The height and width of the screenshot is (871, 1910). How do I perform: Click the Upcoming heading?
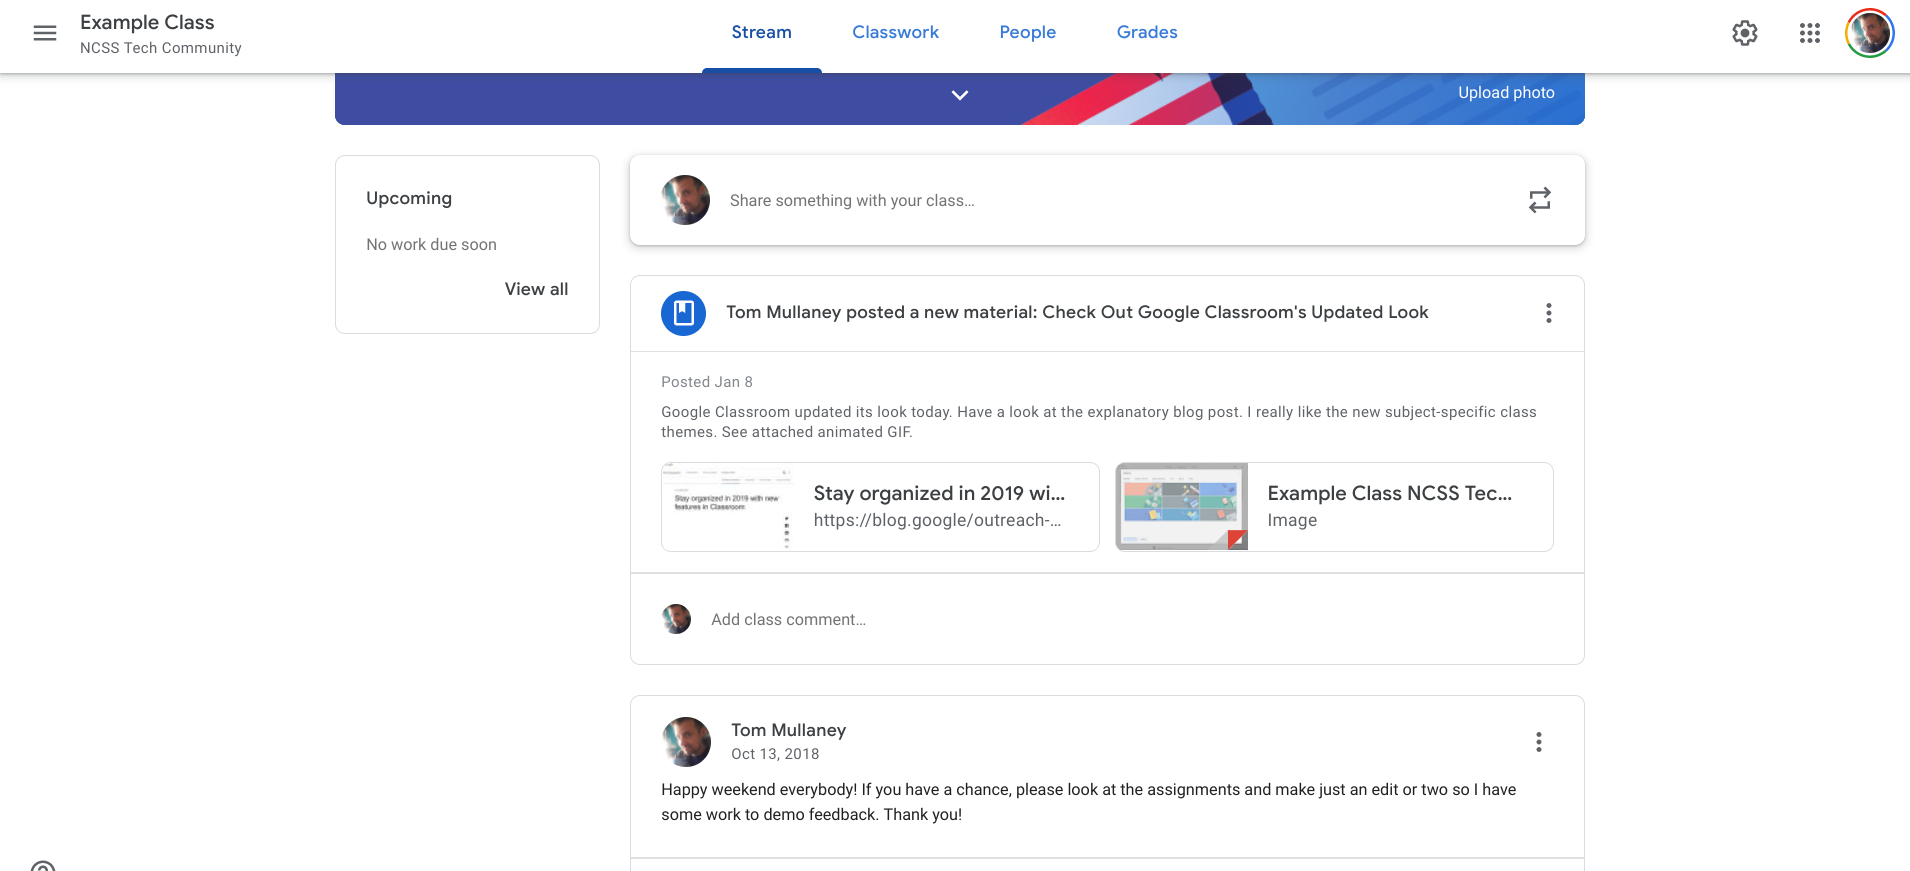click(409, 198)
